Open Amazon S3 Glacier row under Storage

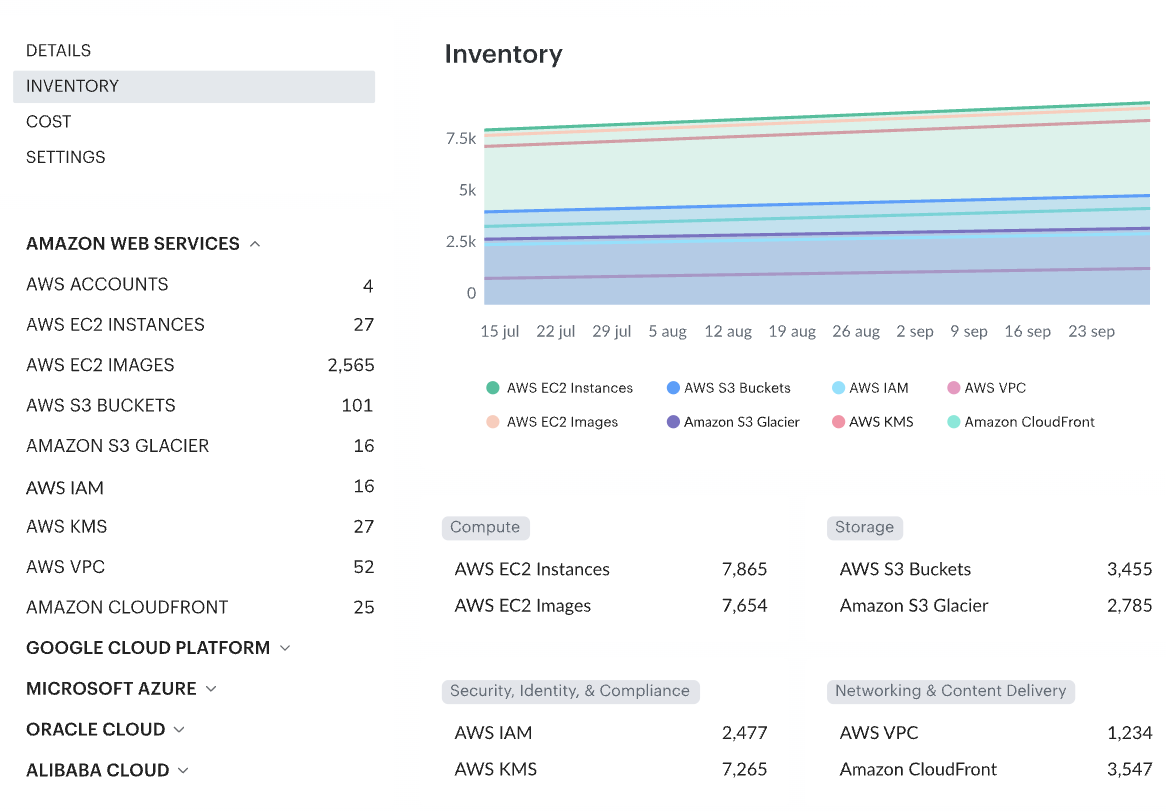click(x=996, y=606)
